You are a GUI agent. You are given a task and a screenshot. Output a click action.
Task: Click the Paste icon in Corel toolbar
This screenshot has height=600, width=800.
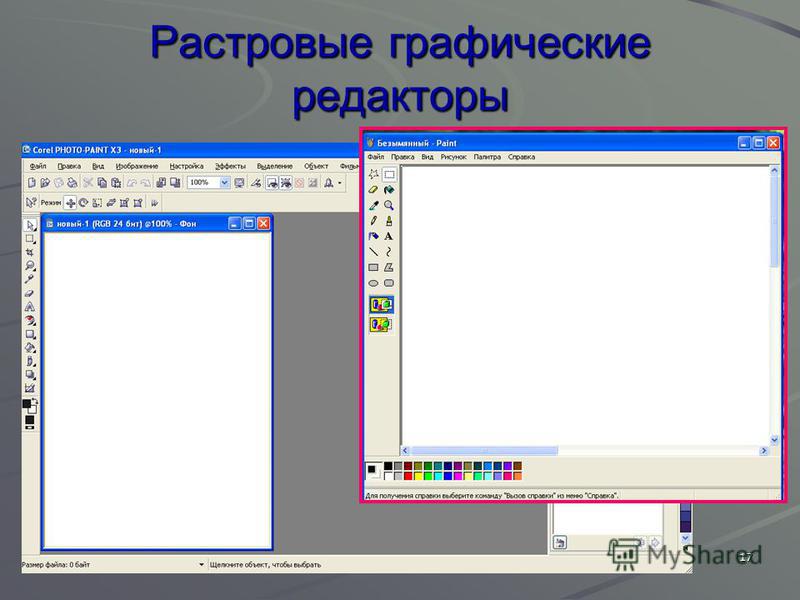(x=116, y=183)
